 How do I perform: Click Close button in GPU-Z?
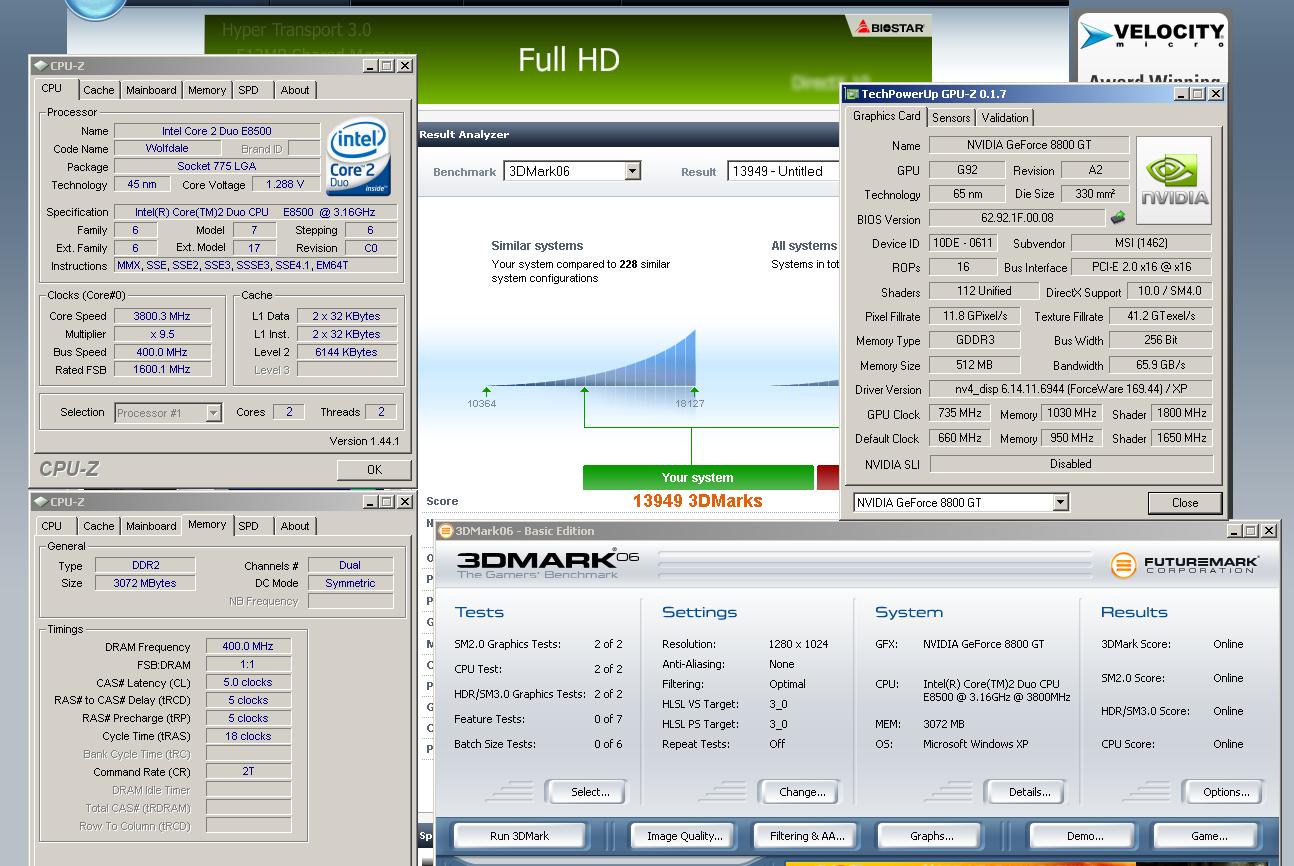click(1185, 503)
